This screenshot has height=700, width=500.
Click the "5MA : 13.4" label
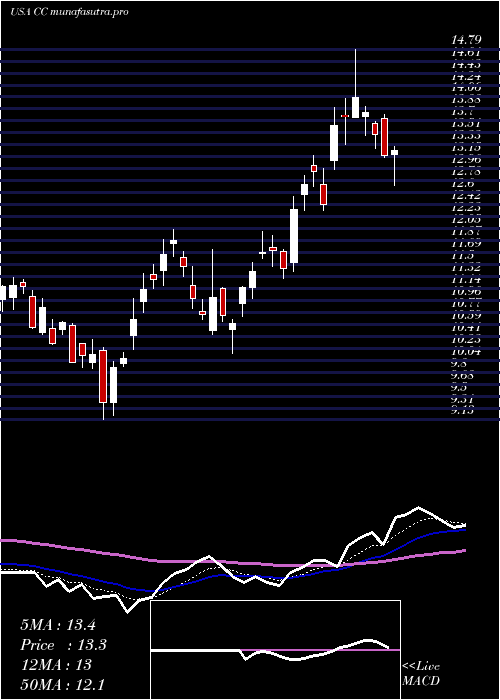point(58,625)
